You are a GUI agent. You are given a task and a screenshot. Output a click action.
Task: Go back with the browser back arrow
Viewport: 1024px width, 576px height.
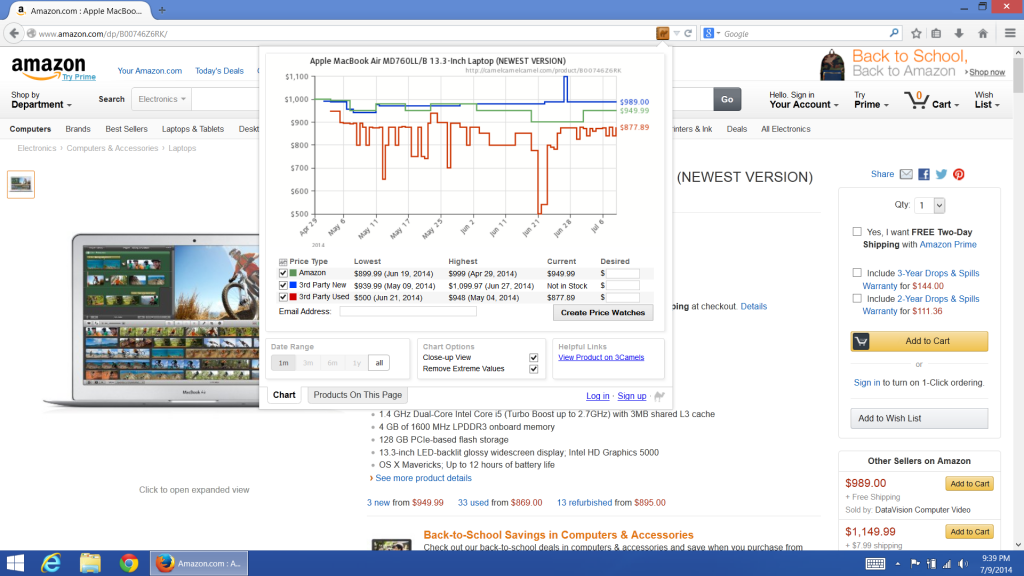(x=14, y=33)
